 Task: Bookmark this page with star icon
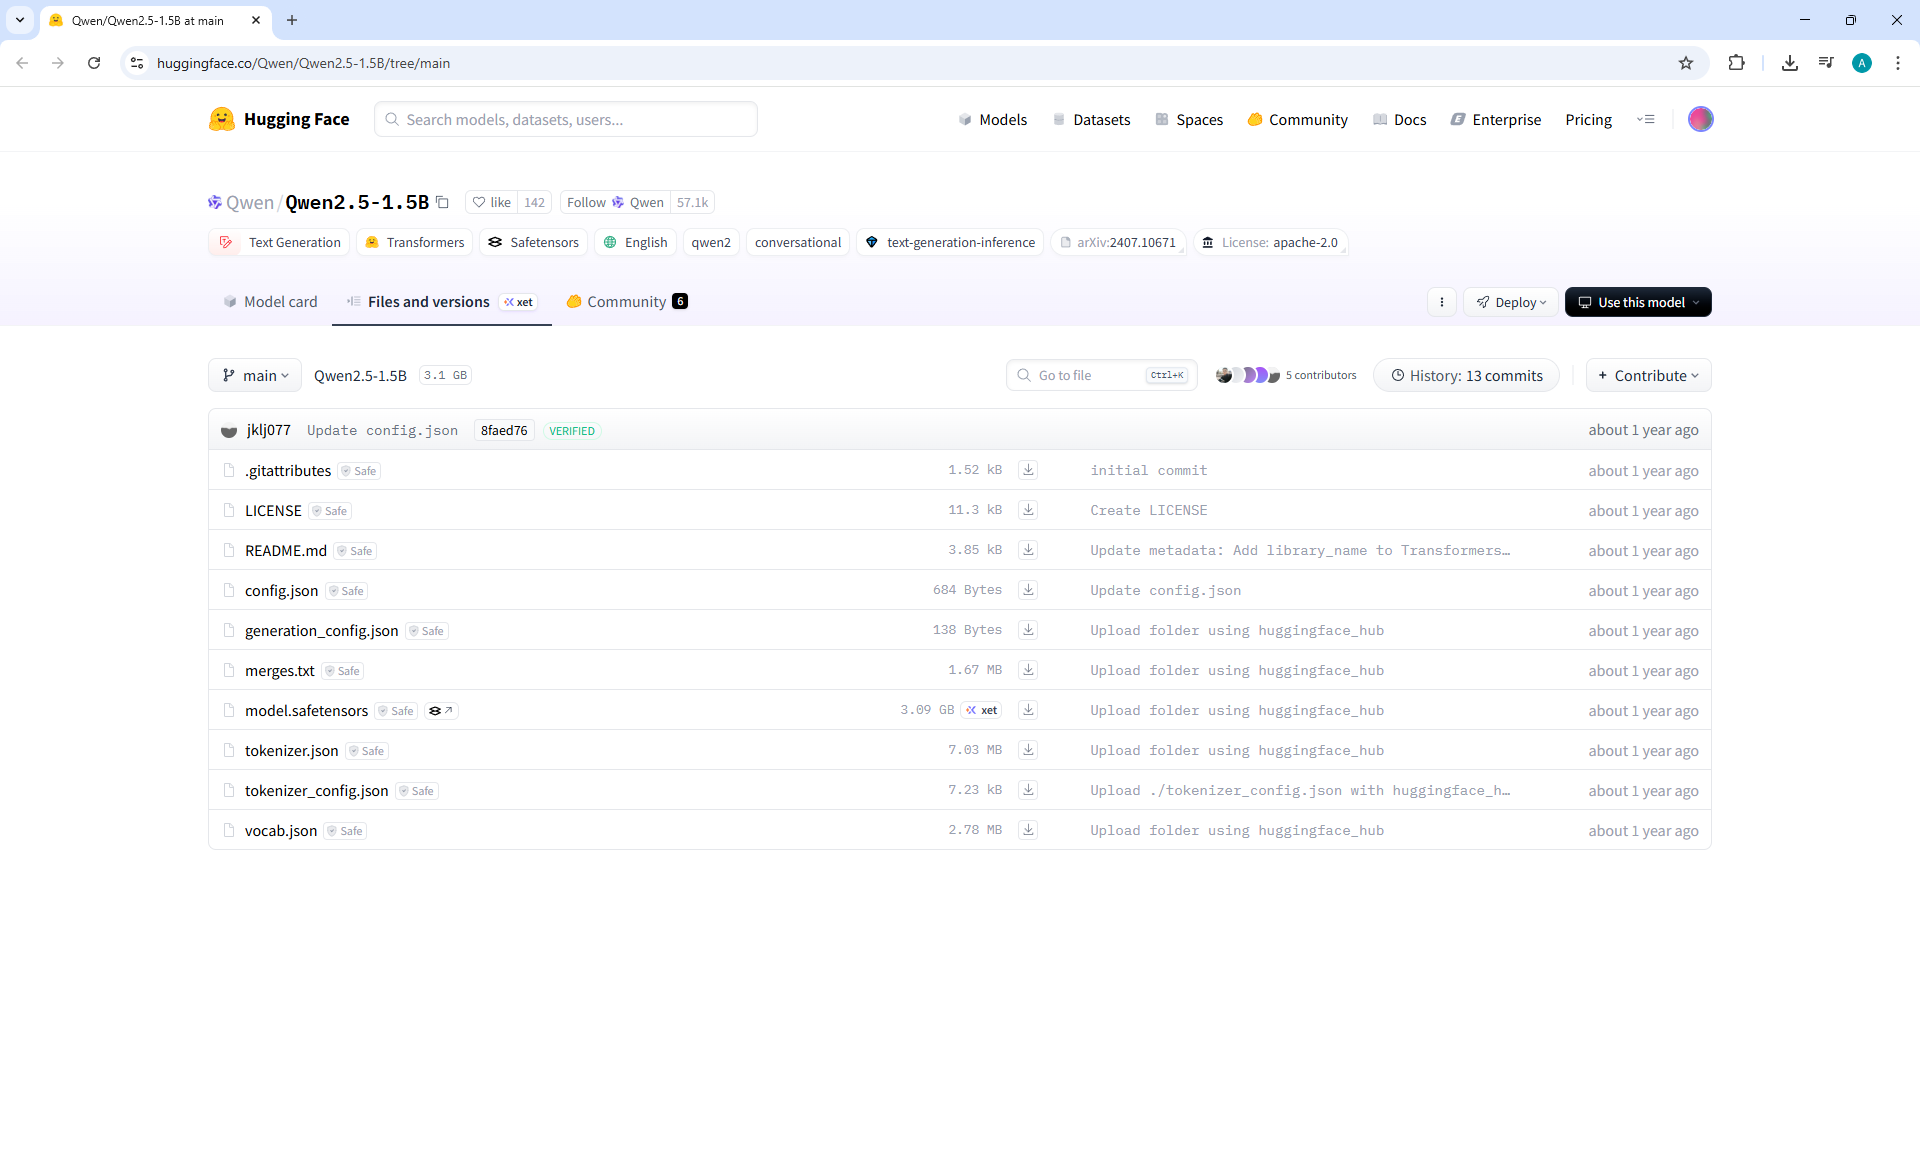click(x=1686, y=63)
